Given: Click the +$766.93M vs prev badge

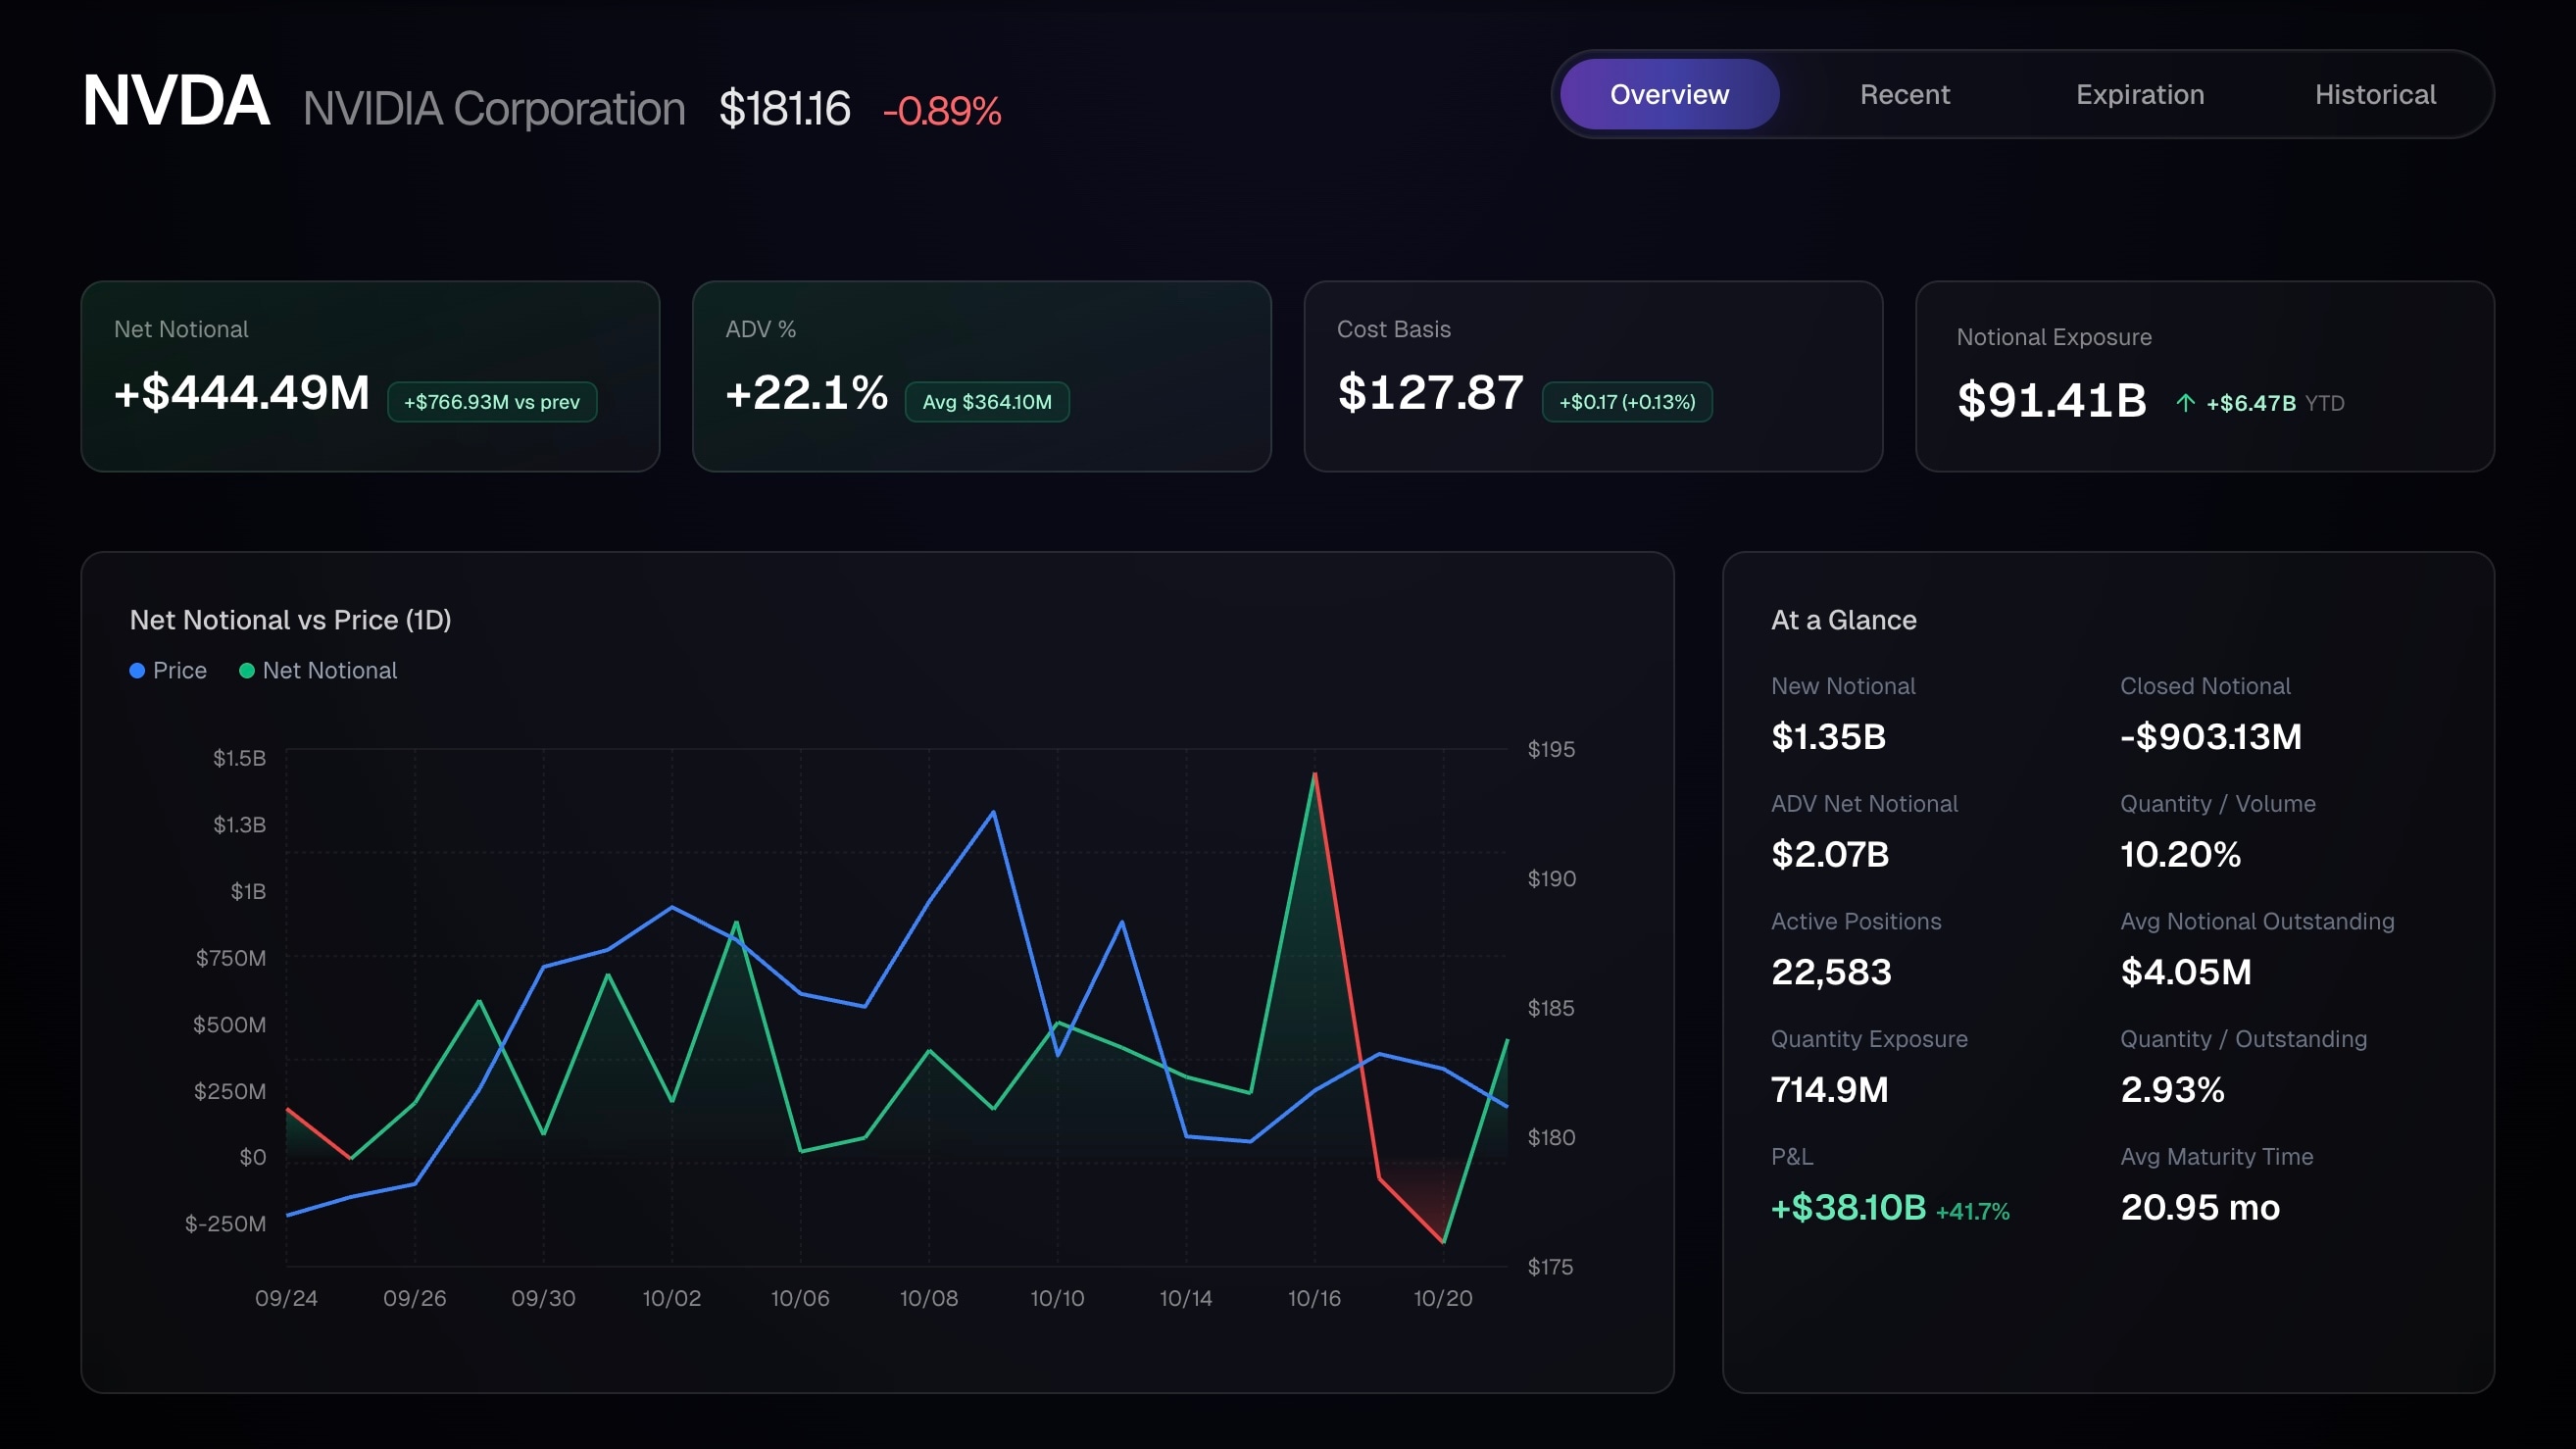Looking at the screenshot, I should (491, 402).
